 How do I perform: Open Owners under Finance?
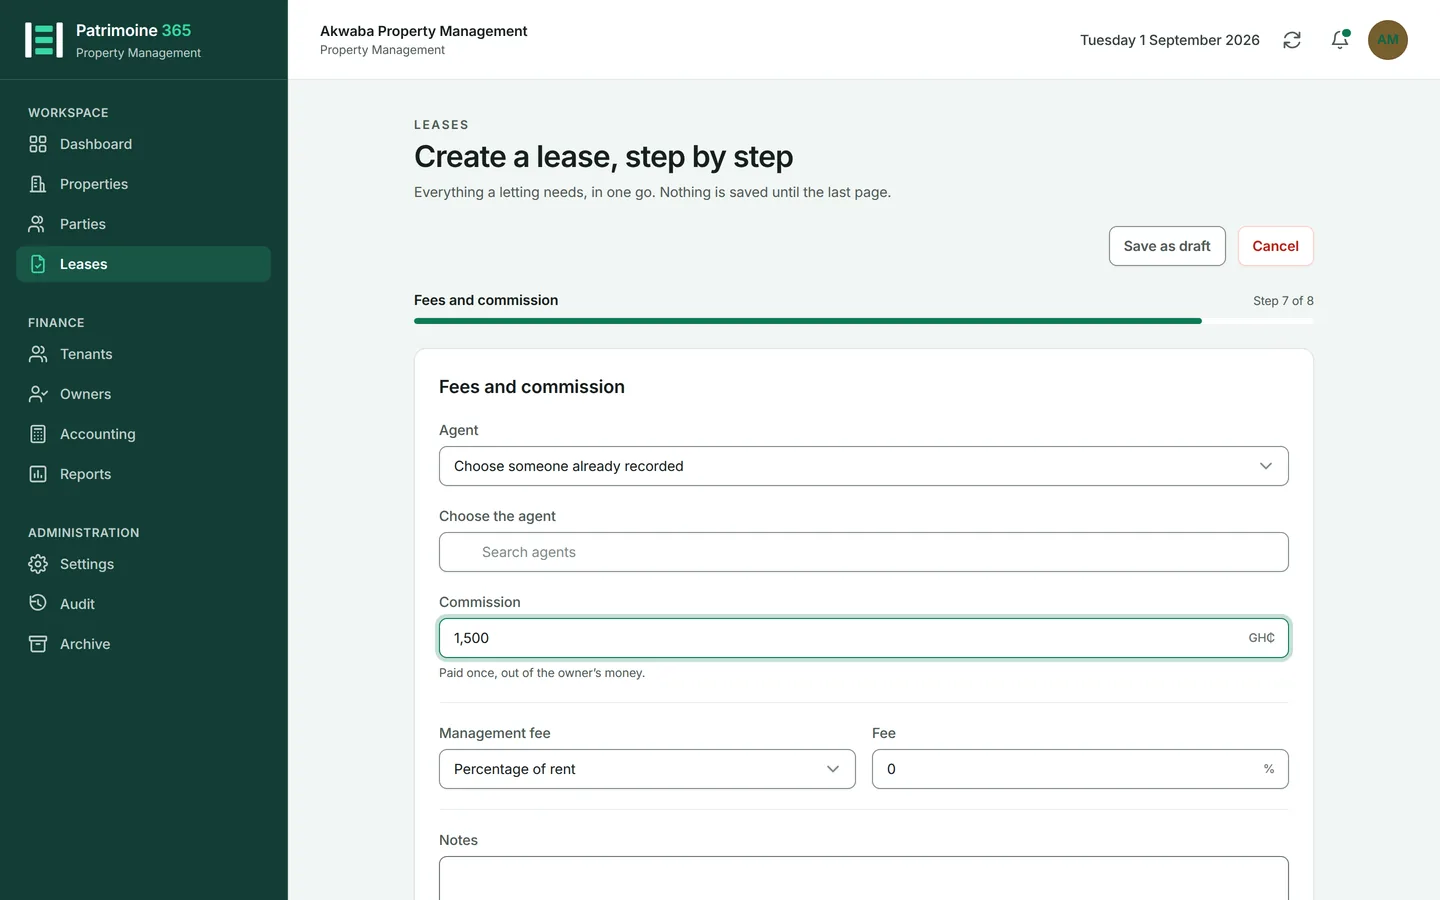click(144, 394)
